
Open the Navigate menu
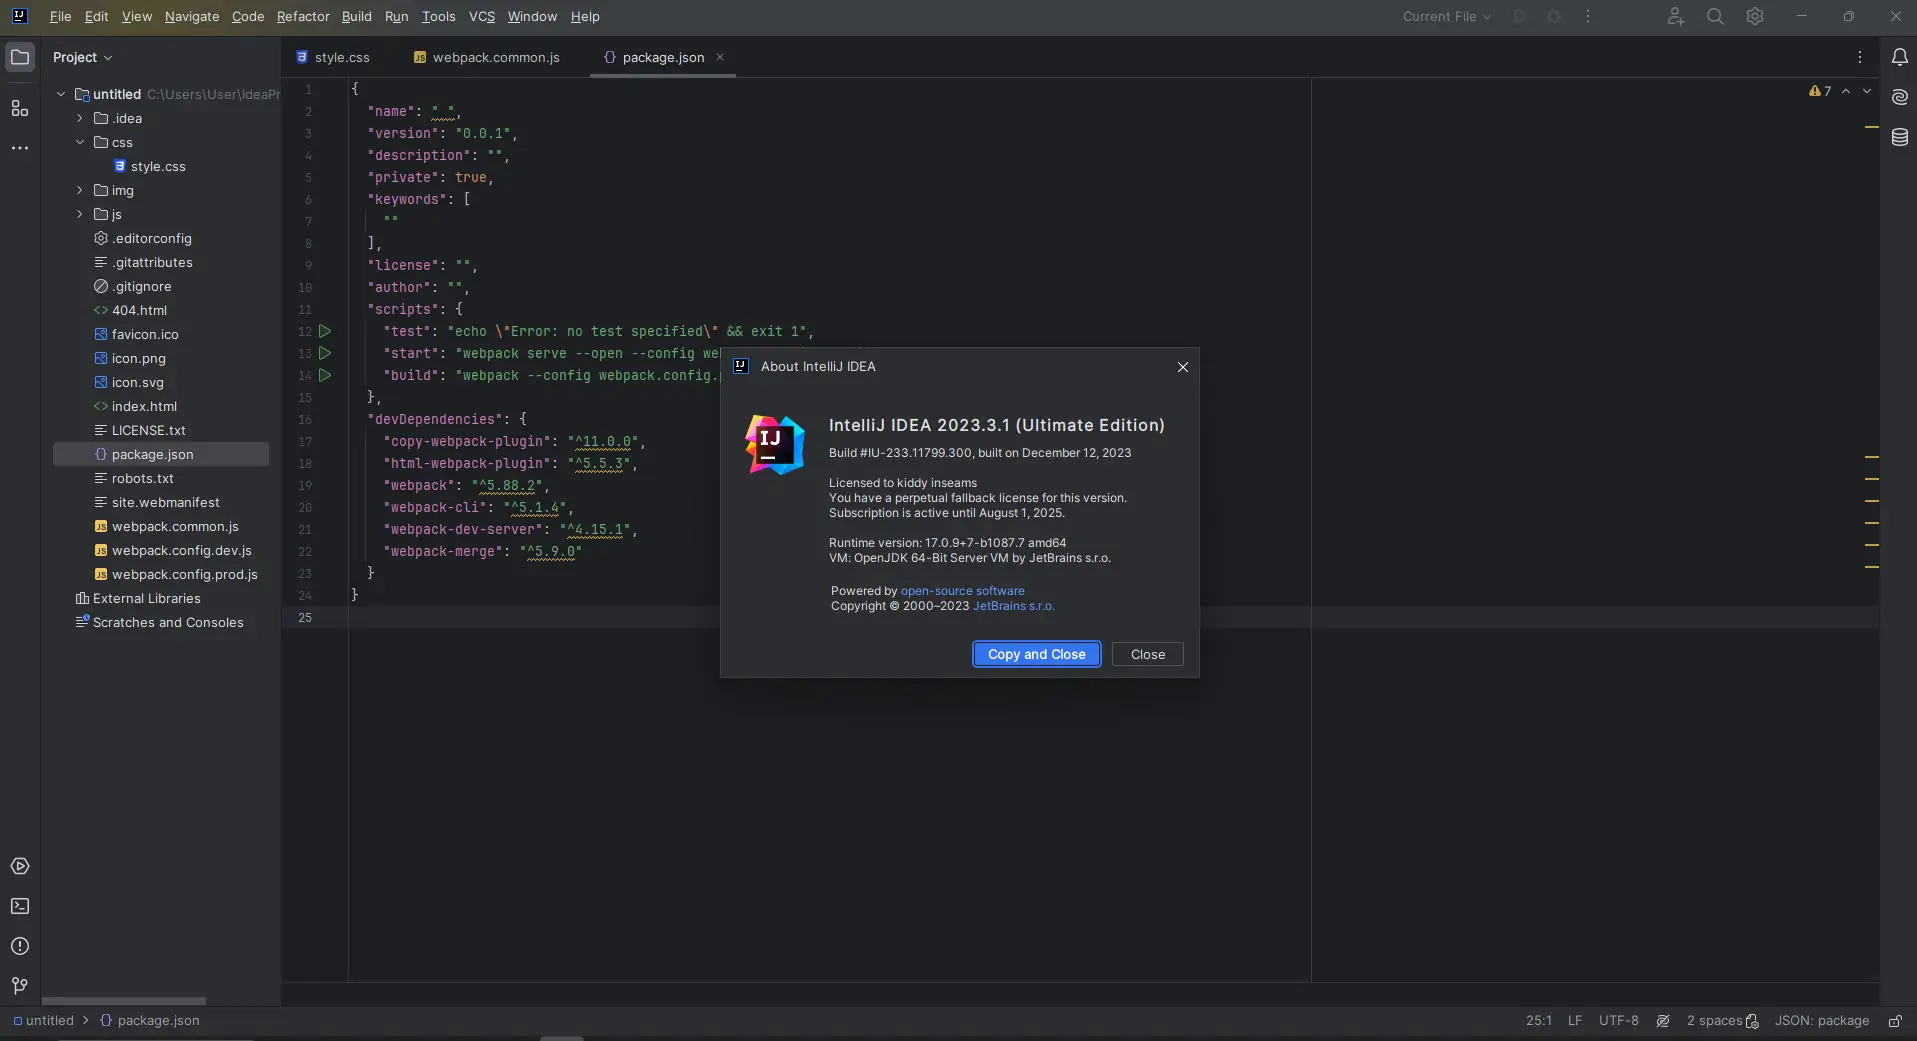pos(192,16)
